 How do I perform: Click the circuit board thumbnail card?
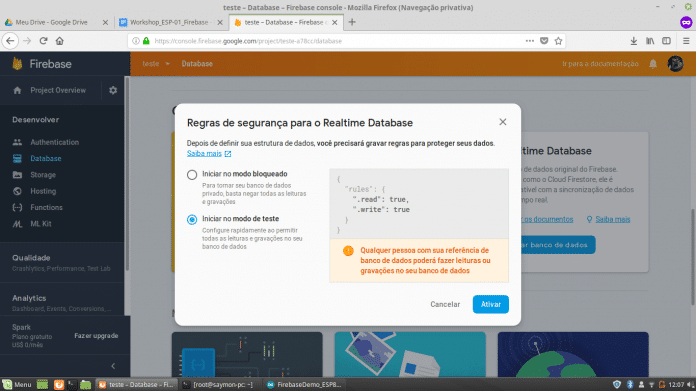pos(247,355)
